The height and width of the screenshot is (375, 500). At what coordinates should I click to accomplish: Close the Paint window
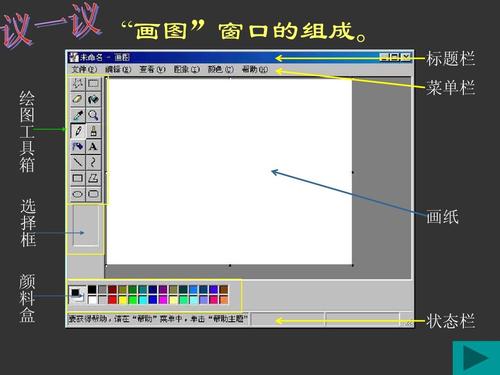point(406,57)
